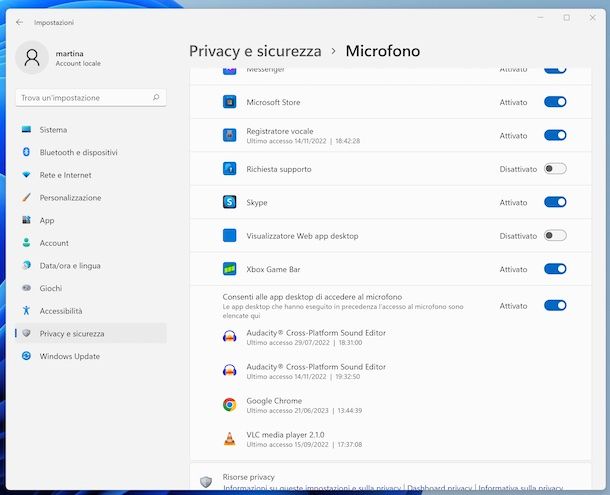Viewport: 610px width, 495px height.
Task: Click the Risorse privacy shield icon
Action: click(206, 482)
